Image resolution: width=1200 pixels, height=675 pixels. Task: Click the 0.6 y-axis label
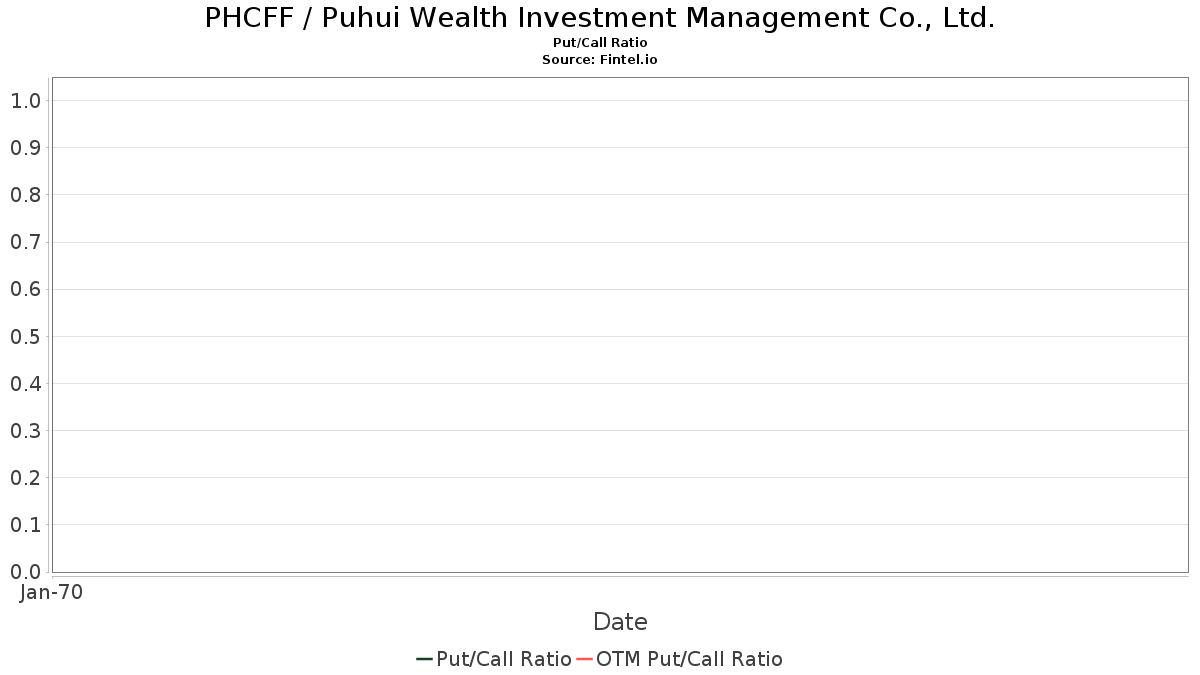click(26, 289)
